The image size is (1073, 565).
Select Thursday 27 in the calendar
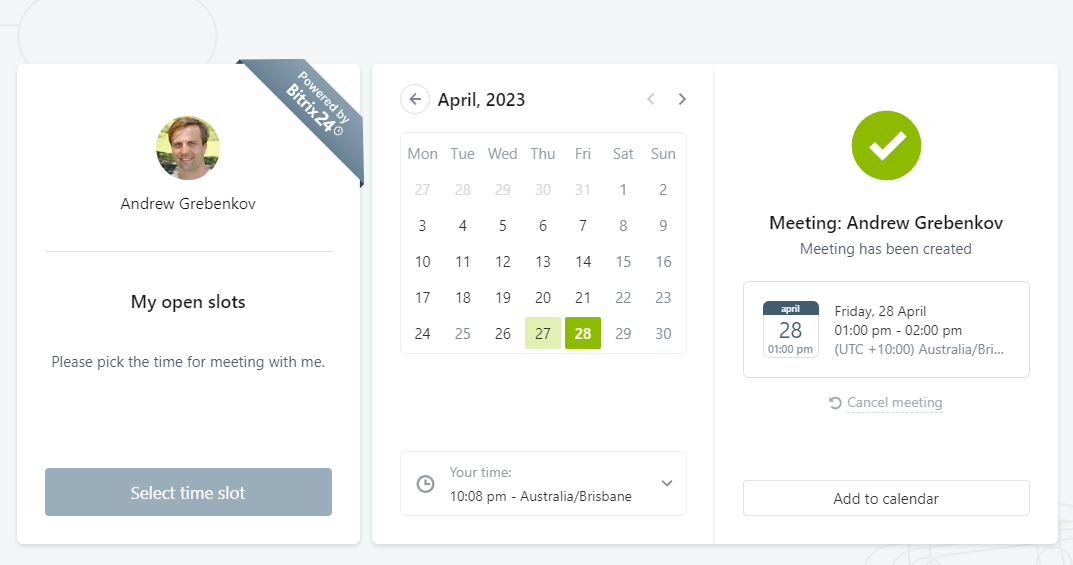click(543, 334)
